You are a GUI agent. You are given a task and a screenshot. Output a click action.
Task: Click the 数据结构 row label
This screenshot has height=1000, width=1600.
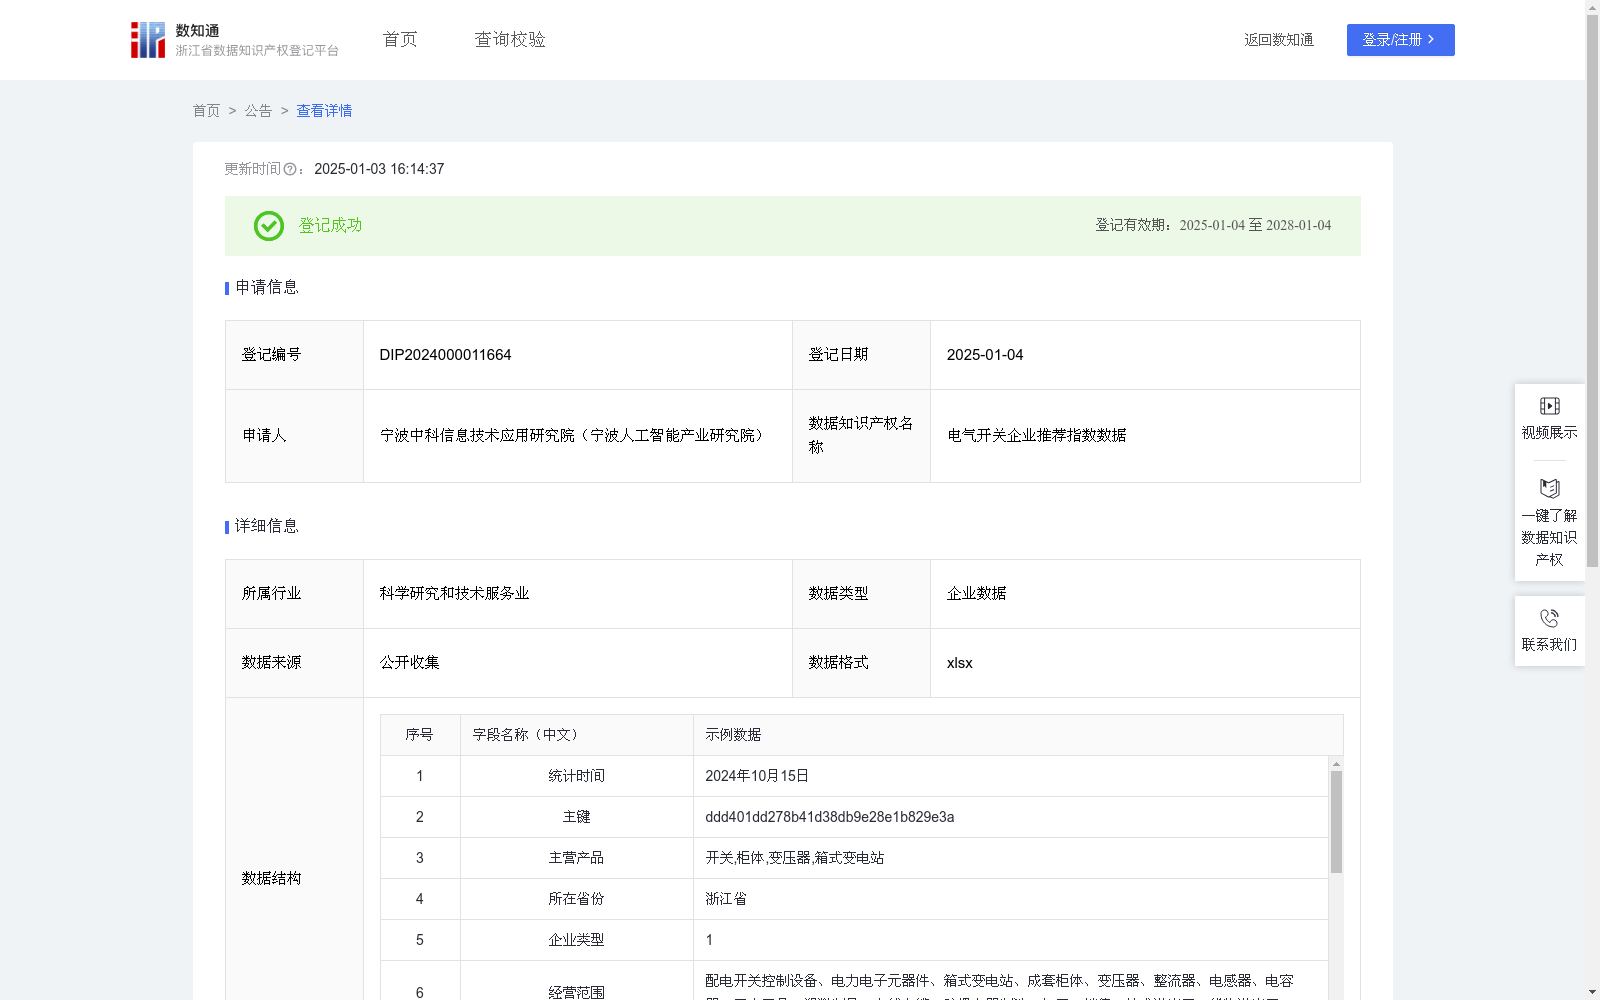tap(271, 879)
